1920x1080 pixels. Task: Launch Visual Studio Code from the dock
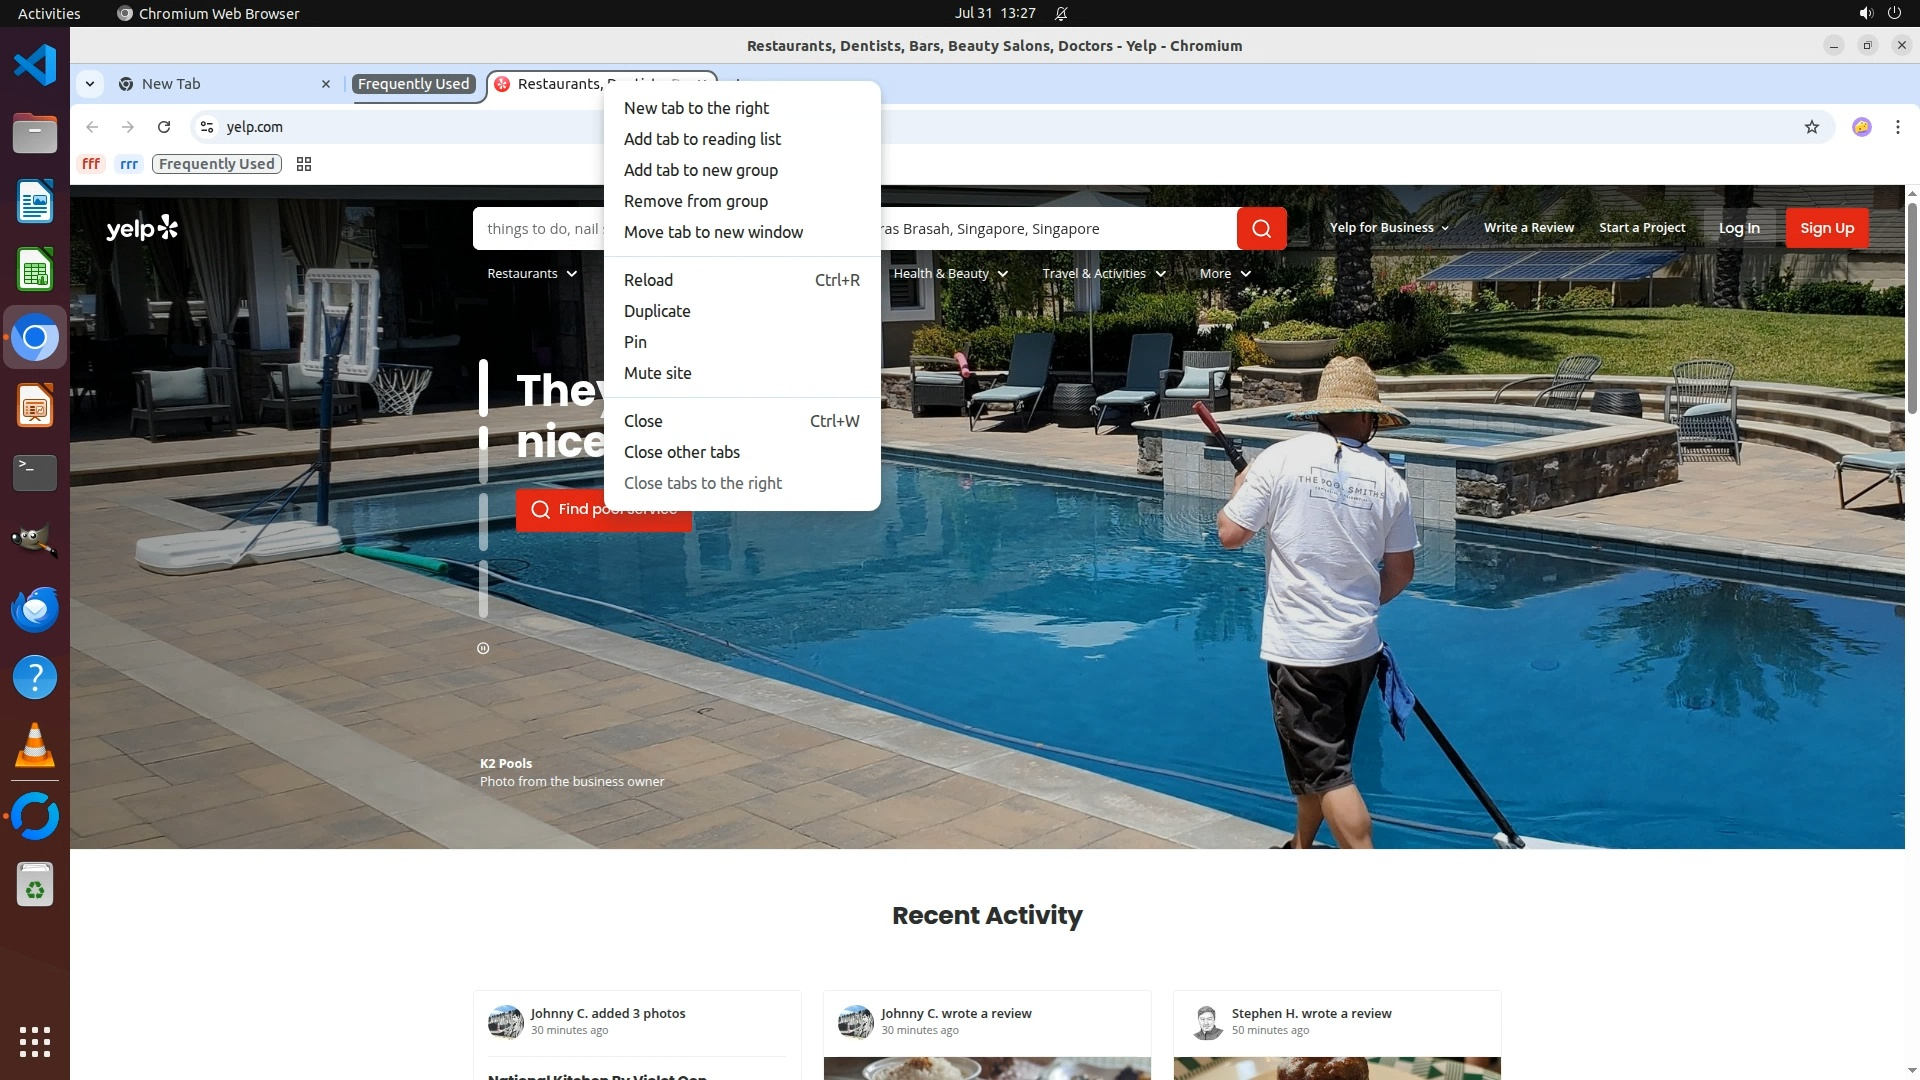tap(35, 66)
